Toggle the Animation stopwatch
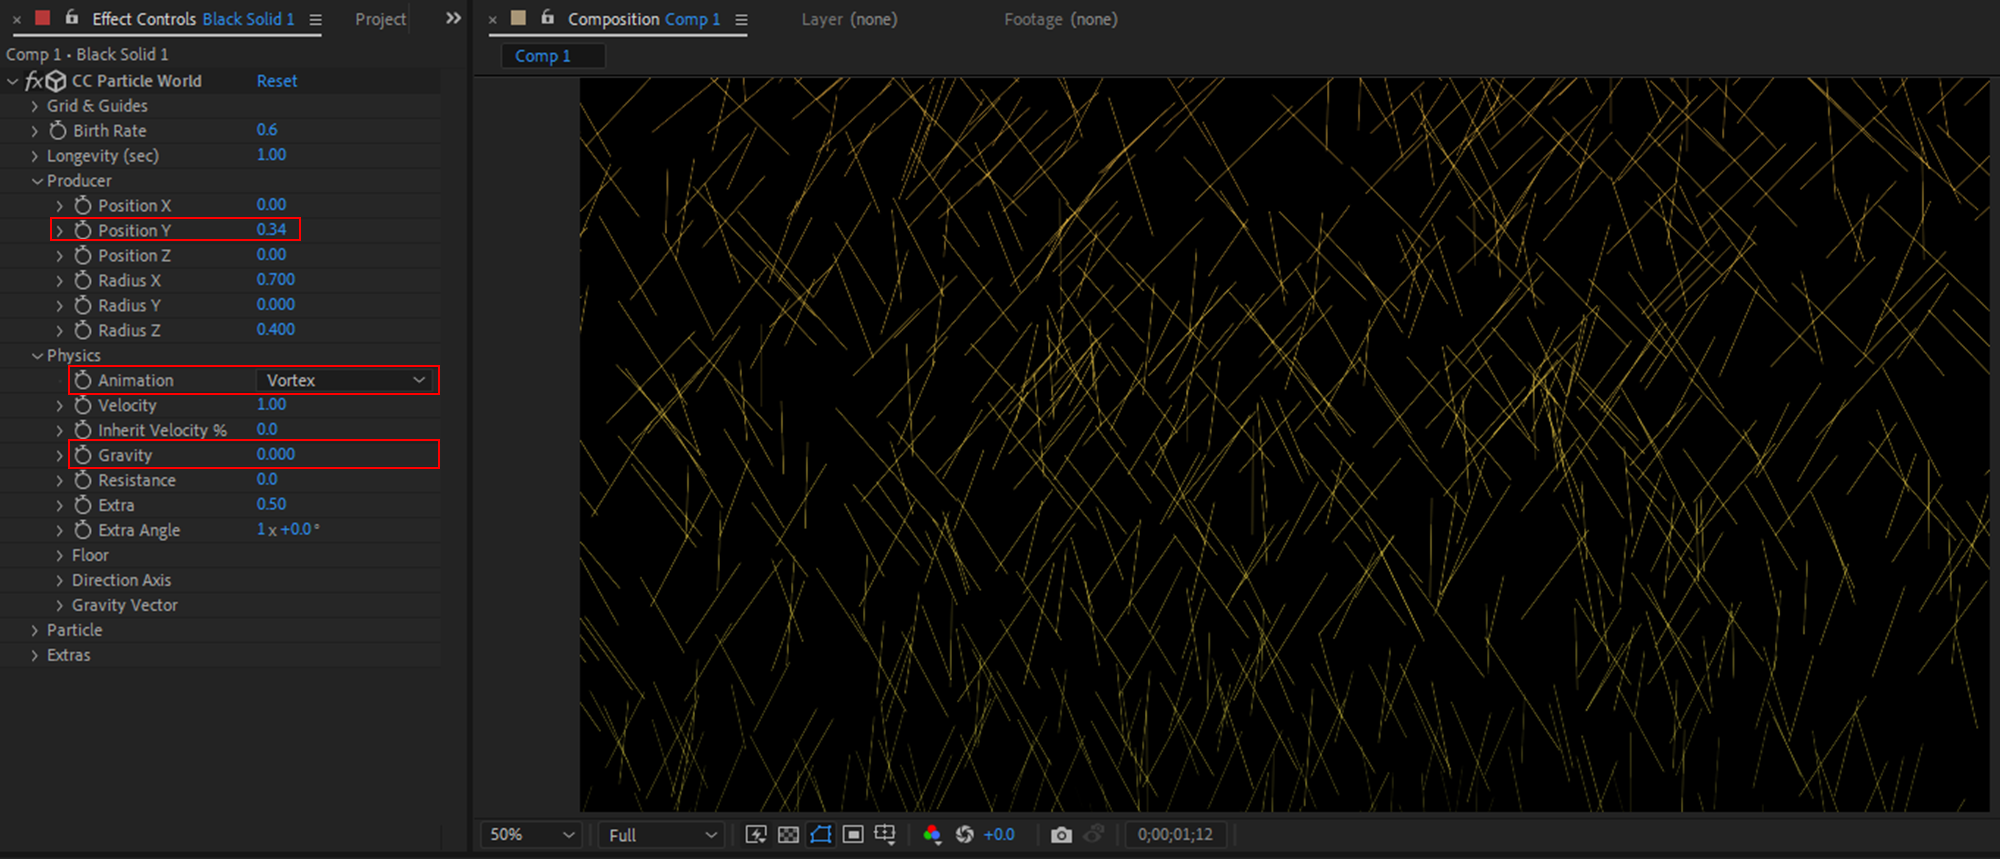Screen dimensions: 2000x859 (83, 380)
